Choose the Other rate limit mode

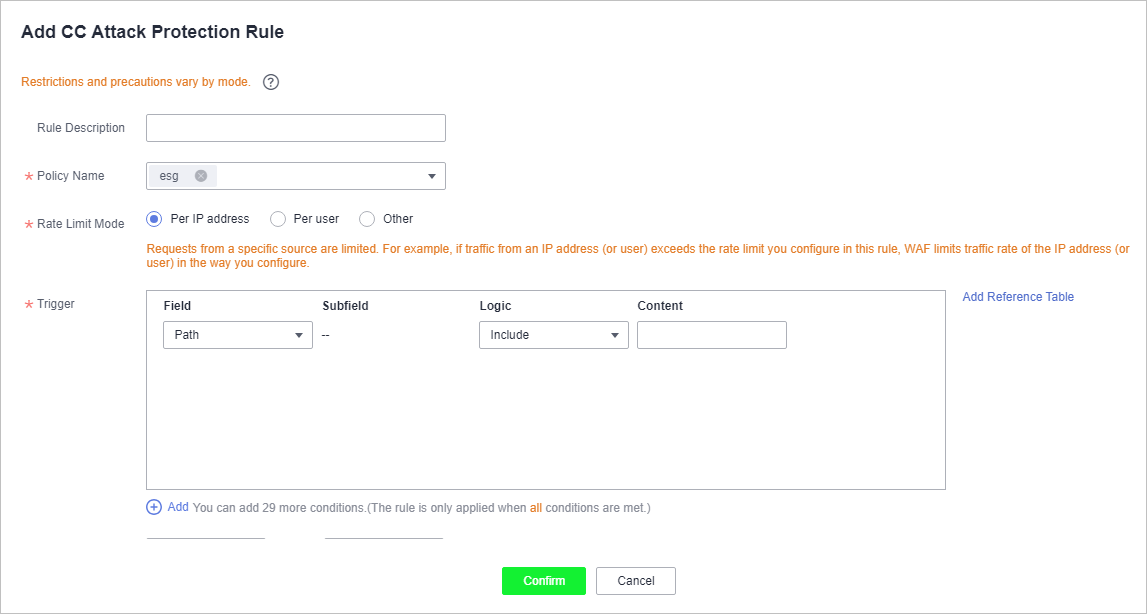pyautogui.click(x=367, y=219)
